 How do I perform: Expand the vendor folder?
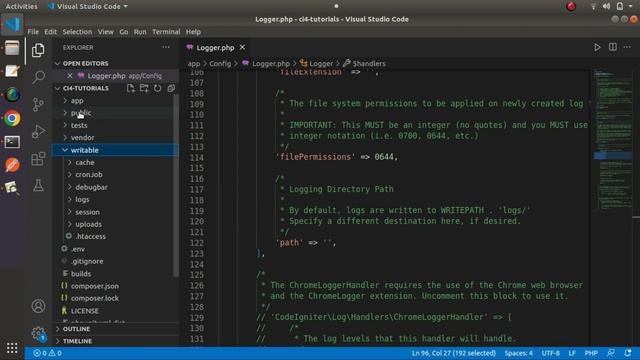(116, 138)
